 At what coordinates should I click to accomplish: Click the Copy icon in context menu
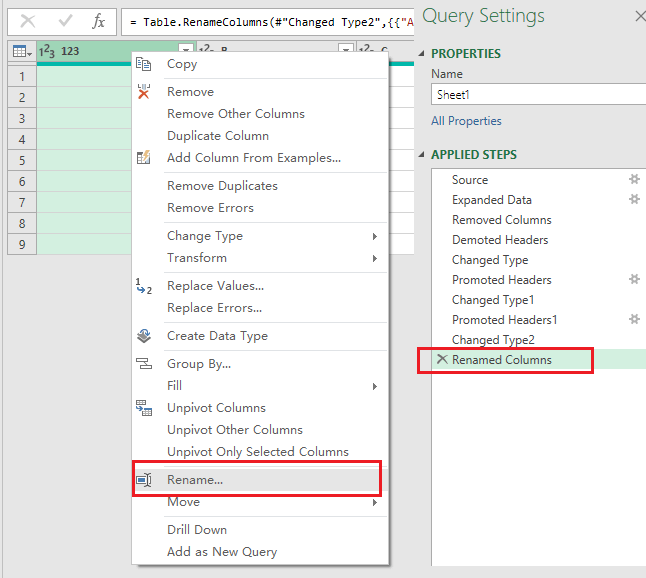pos(143,64)
